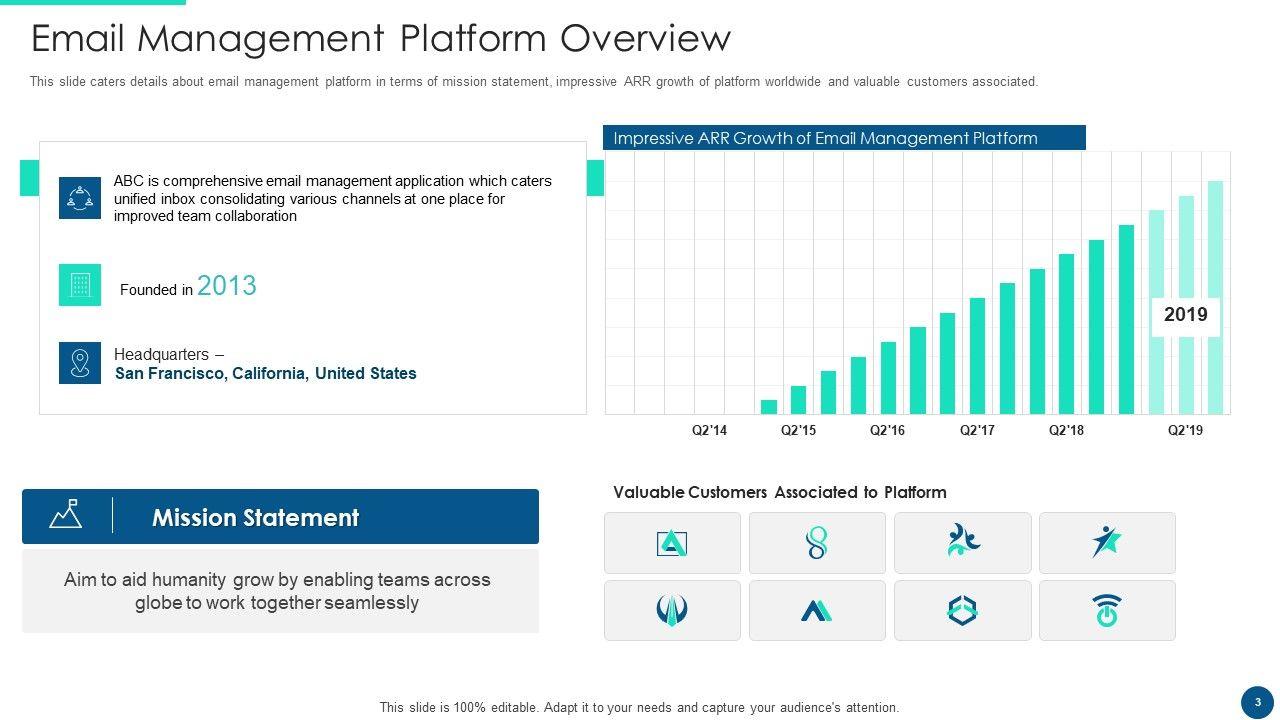
Task: Click the team collaboration icon beside ABC description
Action: [80, 198]
